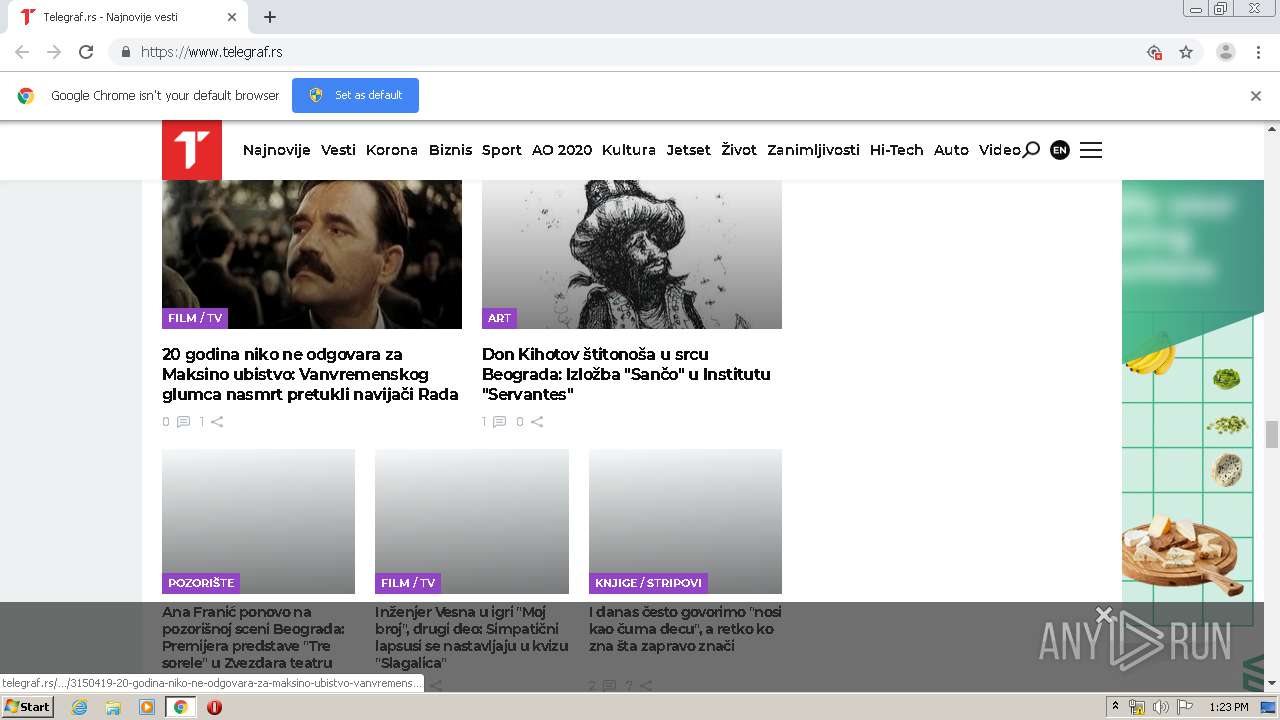This screenshot has height=720, width=1280.
Task: Open Sport menu section
Action: 502,150
